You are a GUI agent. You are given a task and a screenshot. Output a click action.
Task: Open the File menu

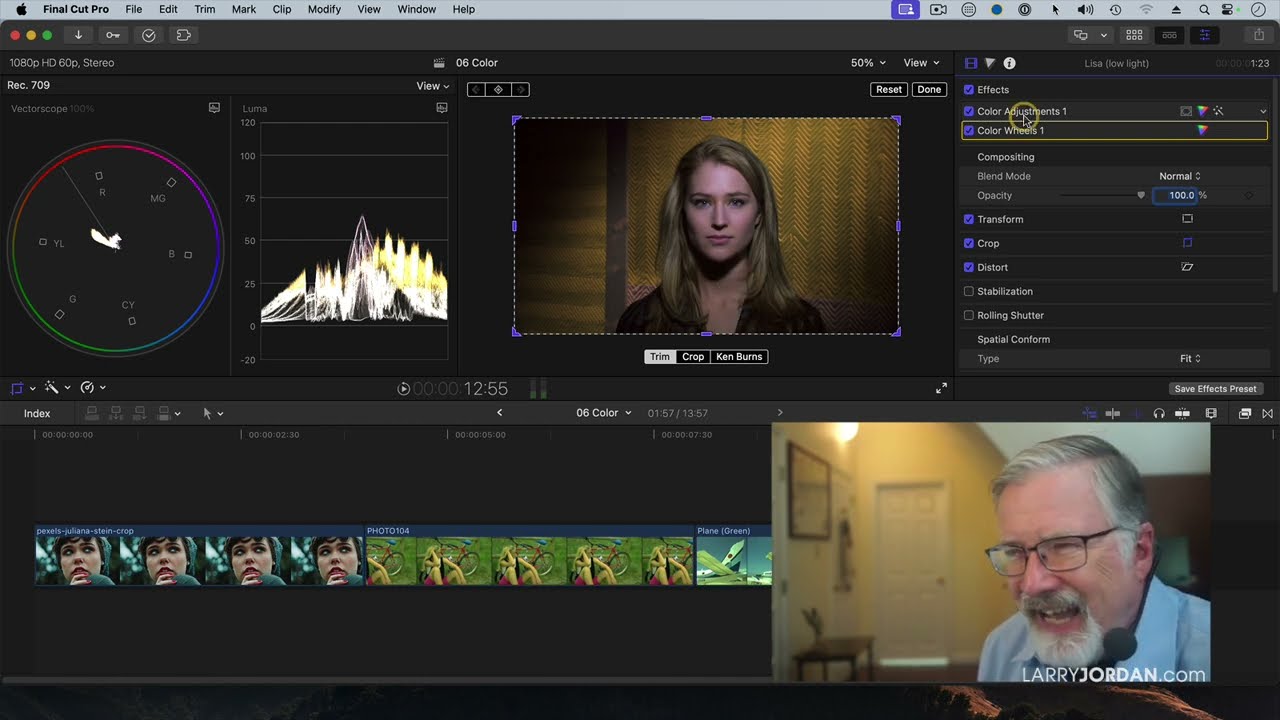pos(133,9)
